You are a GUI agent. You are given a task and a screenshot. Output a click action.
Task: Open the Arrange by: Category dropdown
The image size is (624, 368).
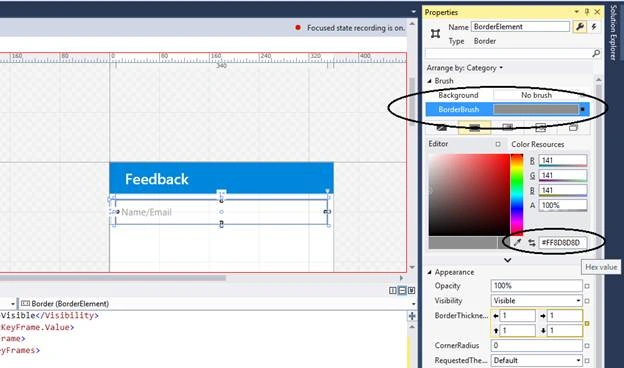click(x=464, y=68)
